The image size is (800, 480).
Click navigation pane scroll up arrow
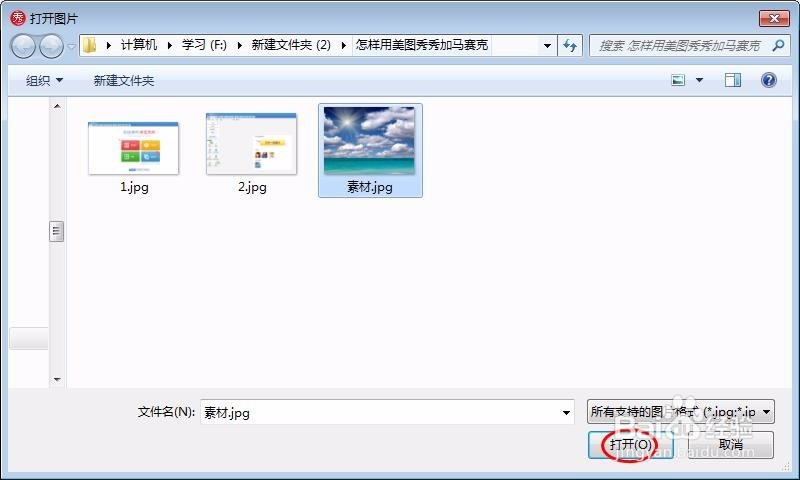point(57,106)
